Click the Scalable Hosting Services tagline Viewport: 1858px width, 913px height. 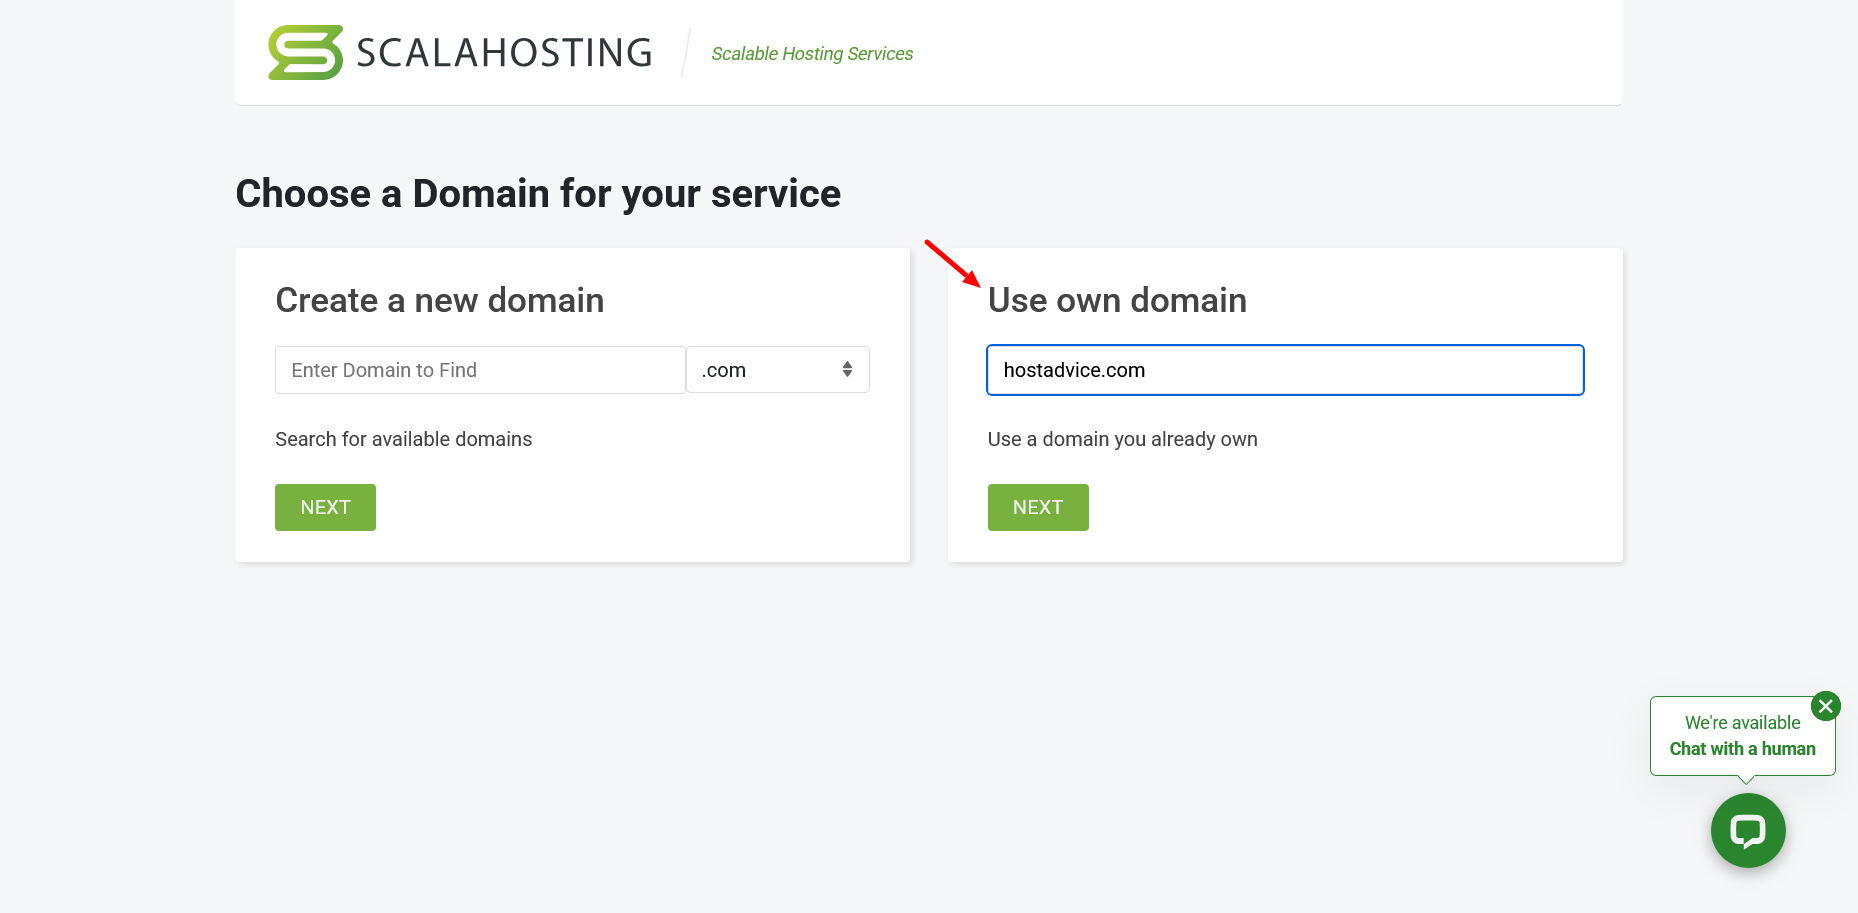coord(812,54)
